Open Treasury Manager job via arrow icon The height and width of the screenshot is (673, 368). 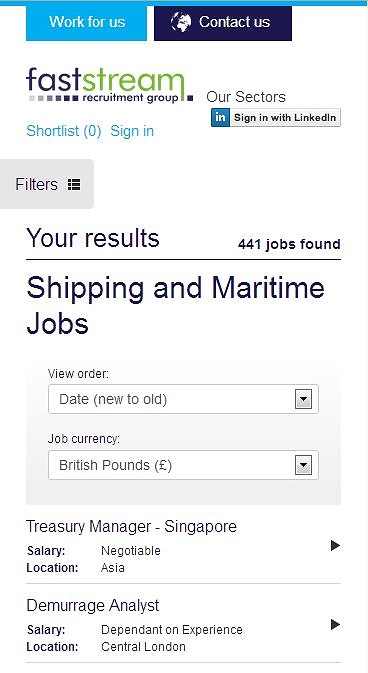tap(335, 546)
